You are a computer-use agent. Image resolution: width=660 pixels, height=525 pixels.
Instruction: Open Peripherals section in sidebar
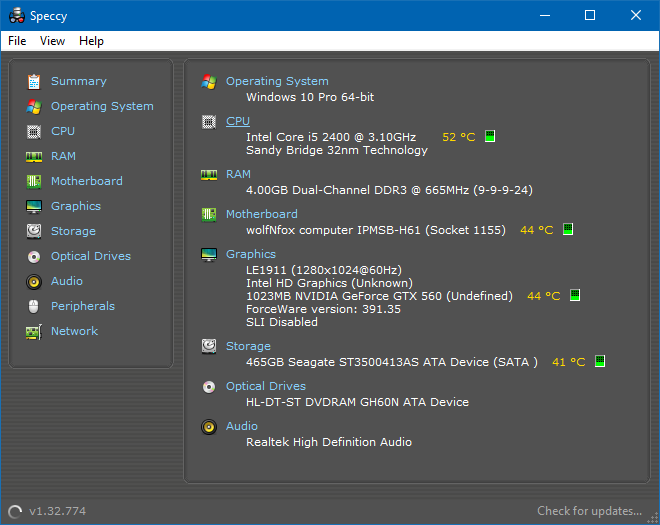[x=83, y=306]
